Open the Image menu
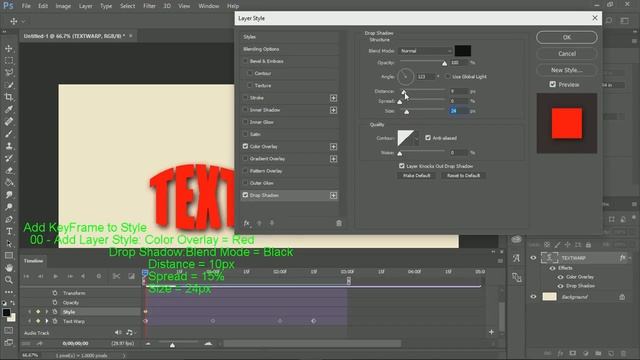 coord(63,6)
